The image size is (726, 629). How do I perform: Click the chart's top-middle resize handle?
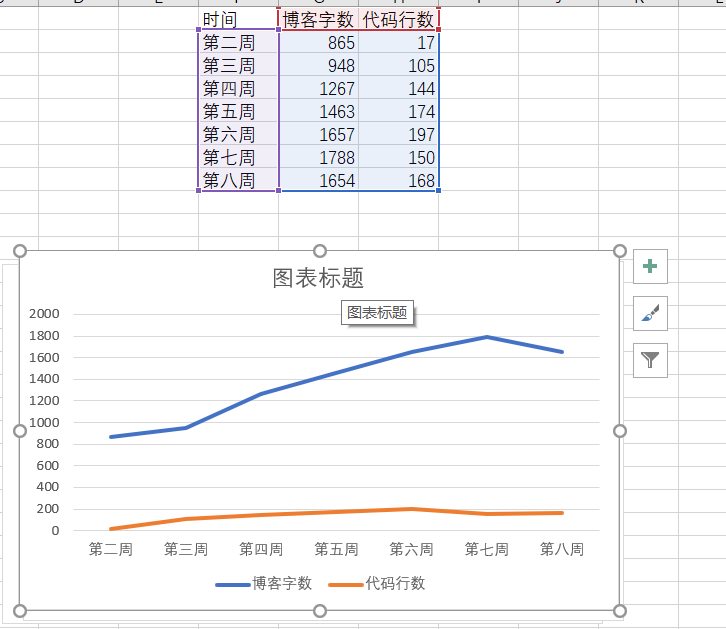[320, 251]
